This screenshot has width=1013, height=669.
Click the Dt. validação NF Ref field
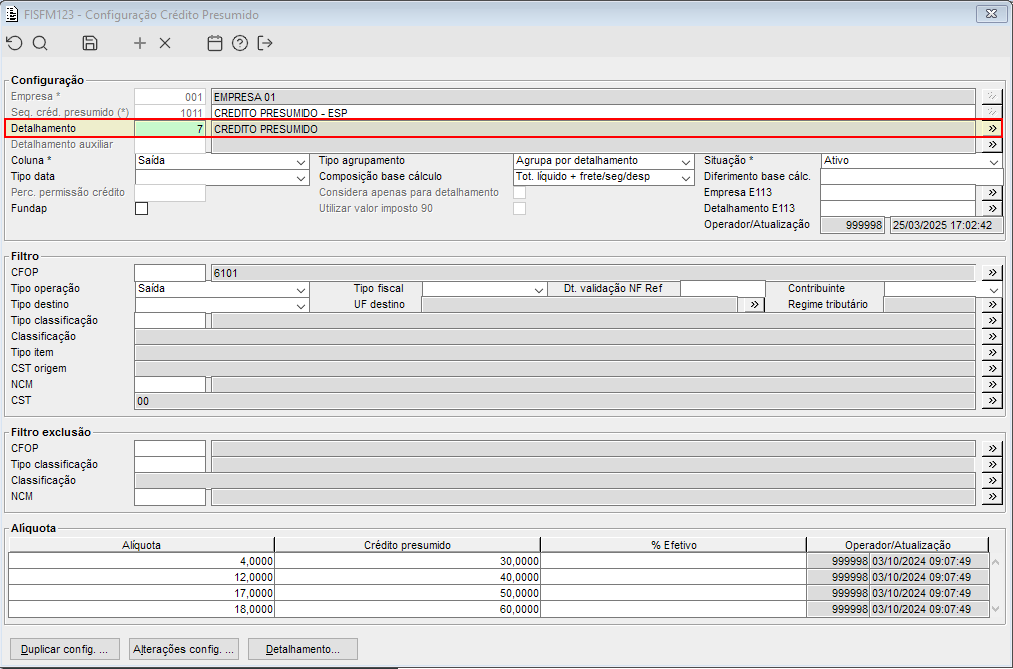[x=722, y=289]
